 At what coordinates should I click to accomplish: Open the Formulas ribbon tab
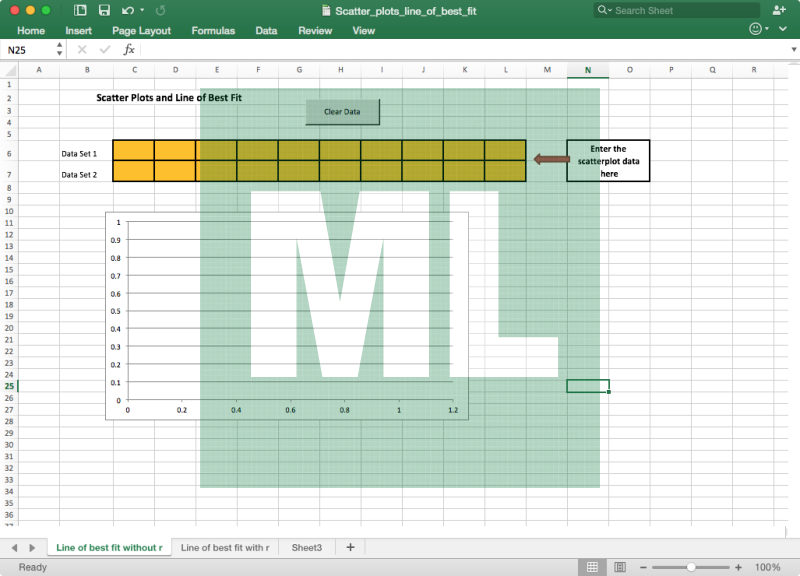[213, 30]
